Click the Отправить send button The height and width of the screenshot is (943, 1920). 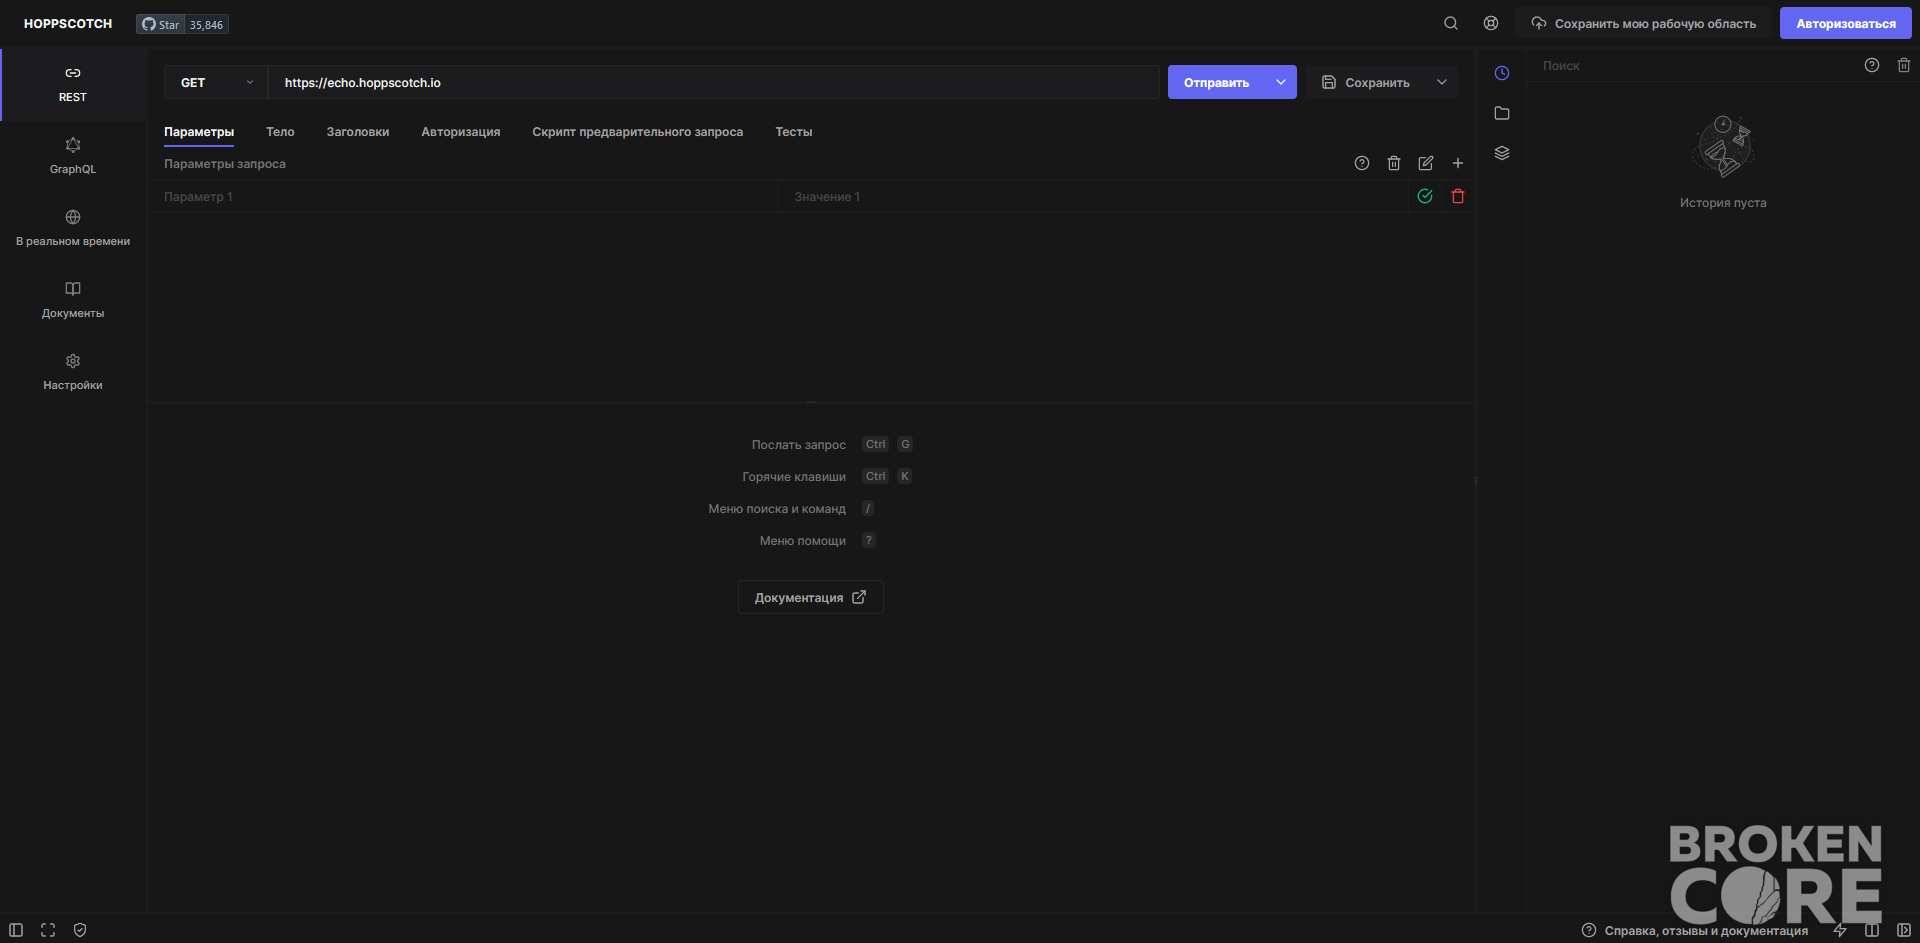[1216, 82]
